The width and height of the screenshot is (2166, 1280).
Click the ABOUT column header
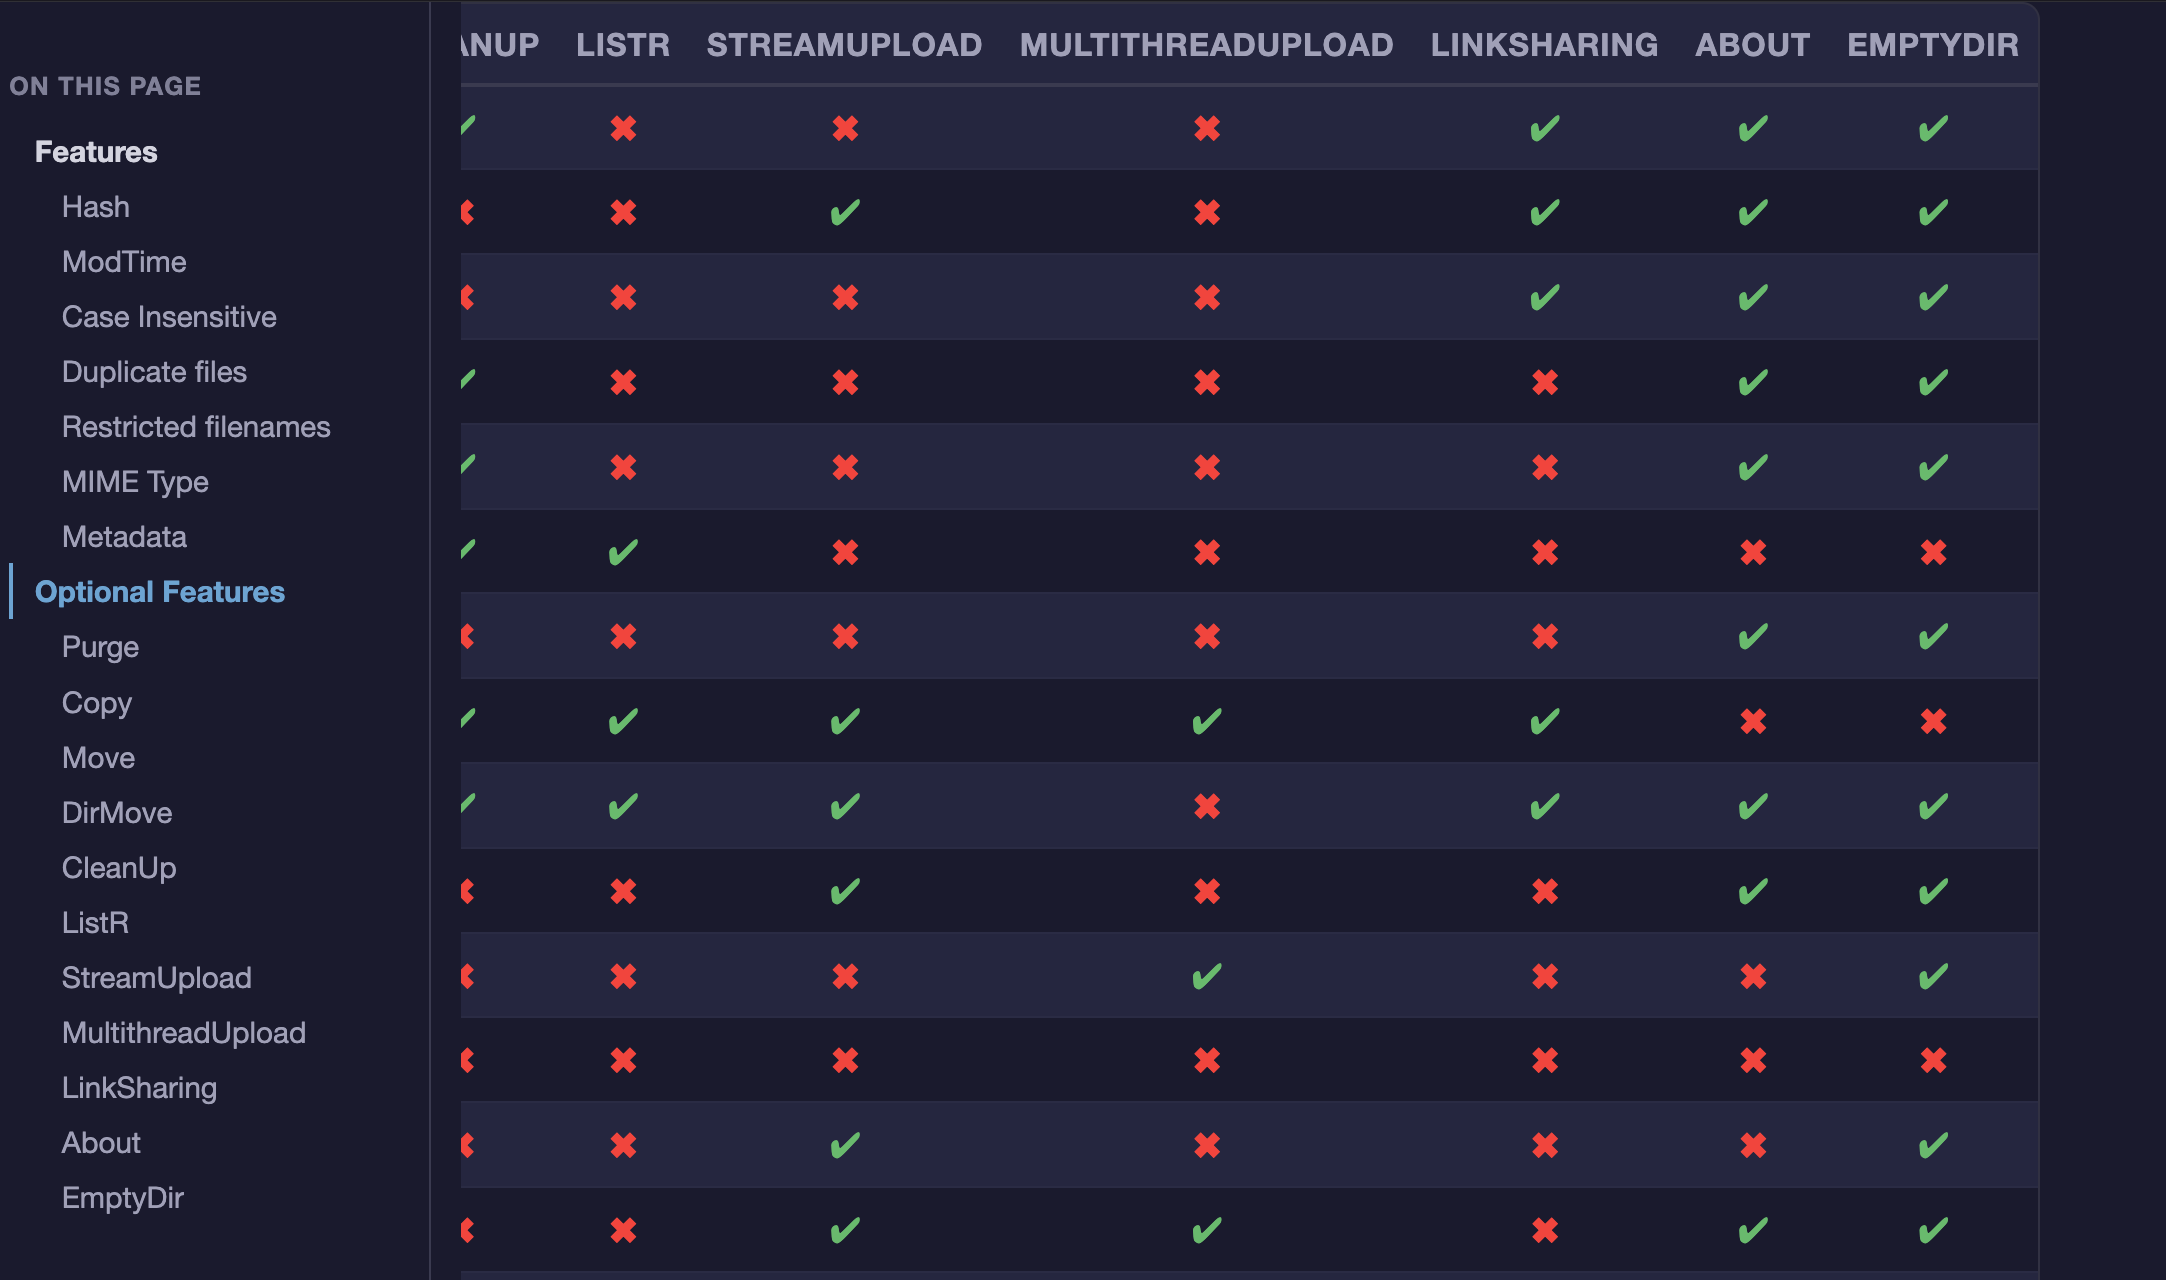(1752, 45)
